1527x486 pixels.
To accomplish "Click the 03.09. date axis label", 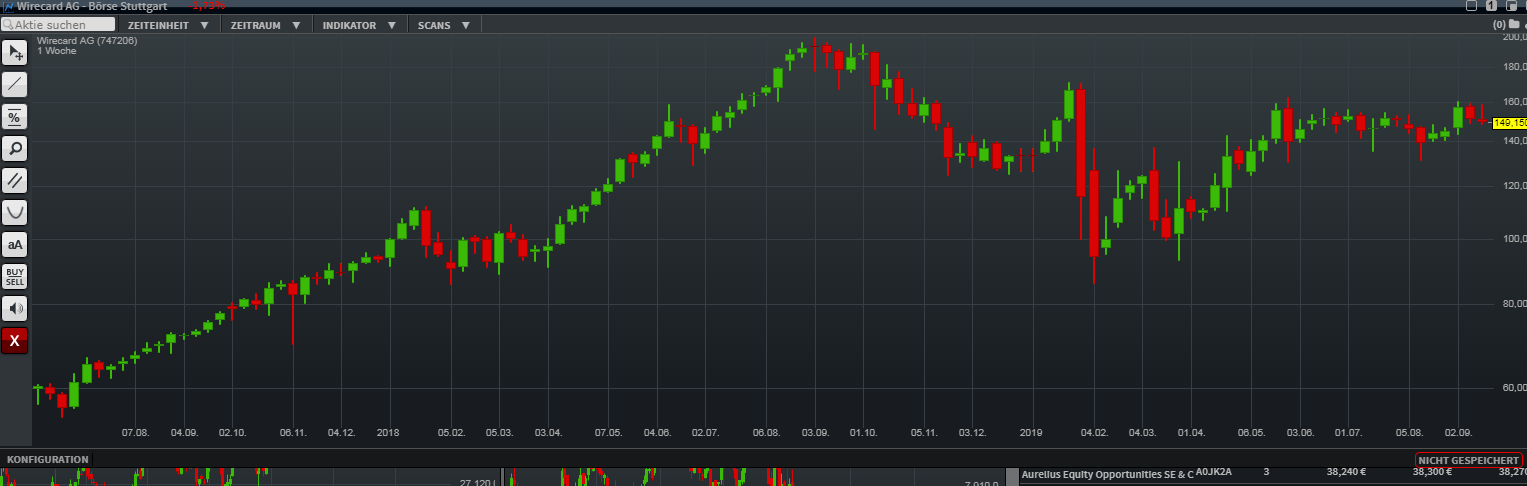I will [x=815, y=433].
